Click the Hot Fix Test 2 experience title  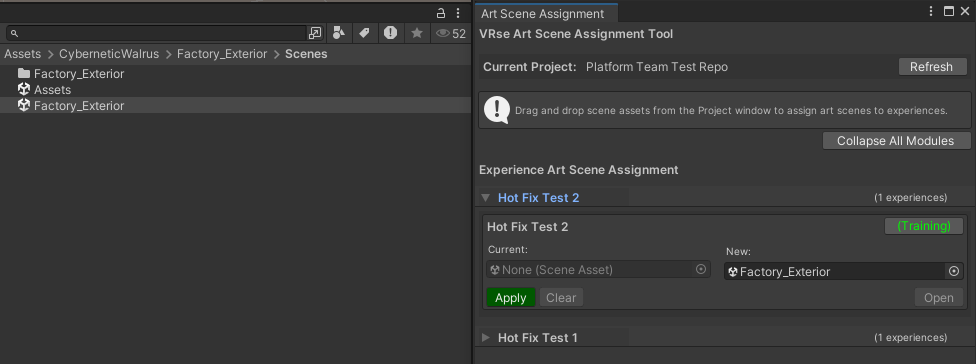527,227
